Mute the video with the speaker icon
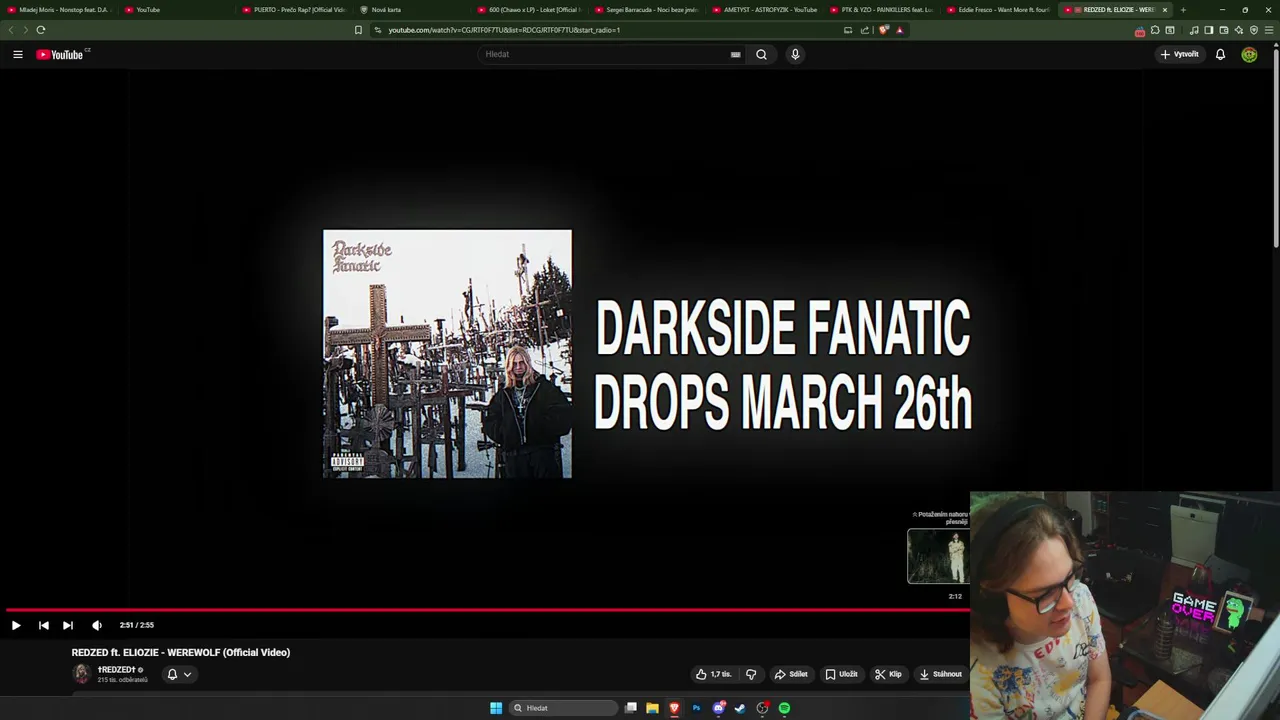This screenshot has height=720, width=1280. [x=97, y=625]
